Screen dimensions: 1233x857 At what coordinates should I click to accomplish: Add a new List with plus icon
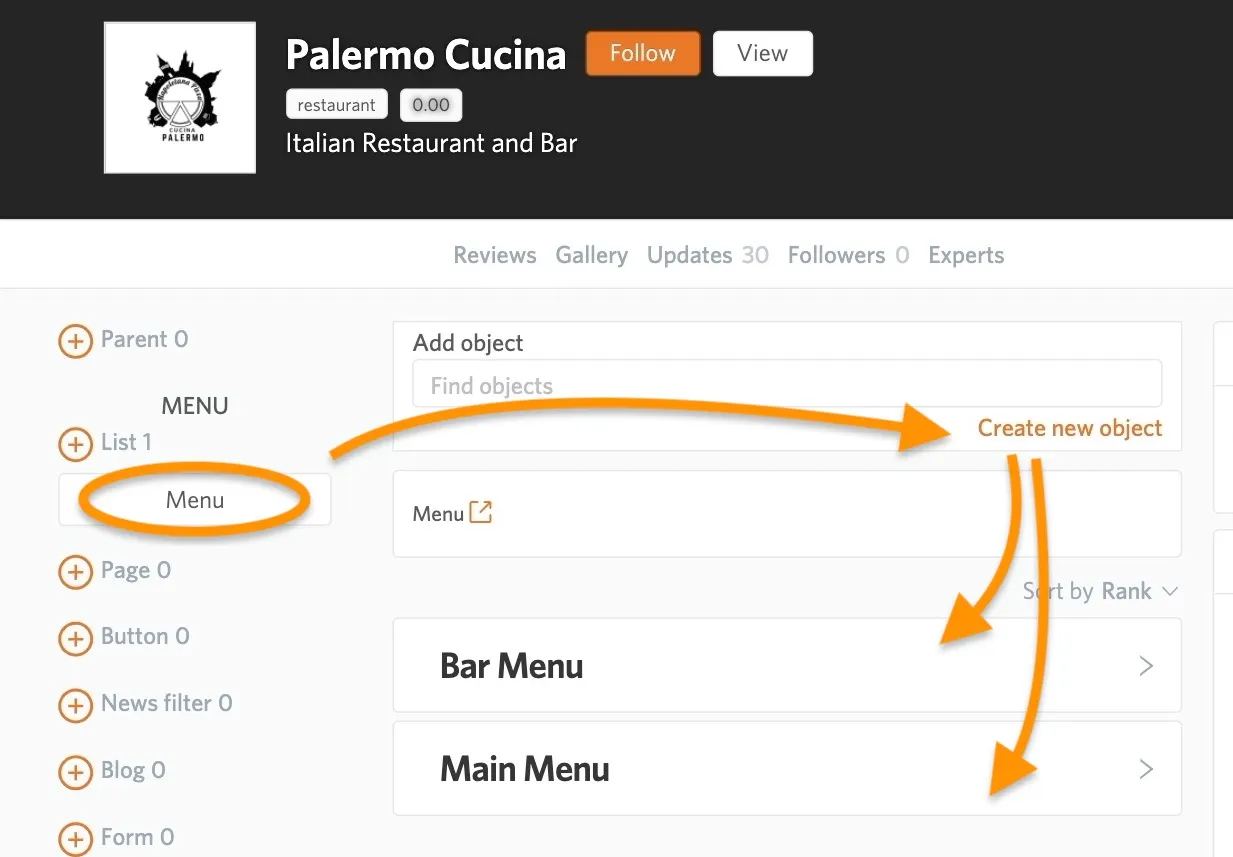tap(75, 443)
